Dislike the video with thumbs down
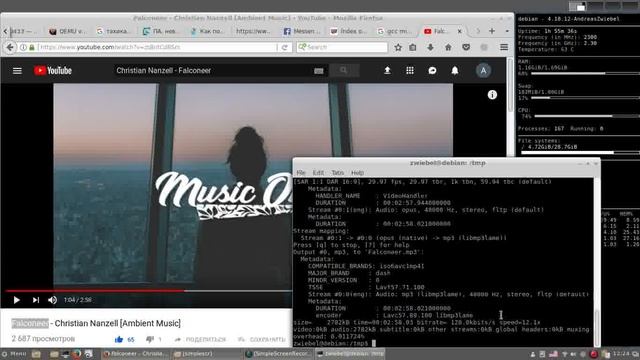The image size is (640, 360). pyautogui.click(x=150, y=339)
